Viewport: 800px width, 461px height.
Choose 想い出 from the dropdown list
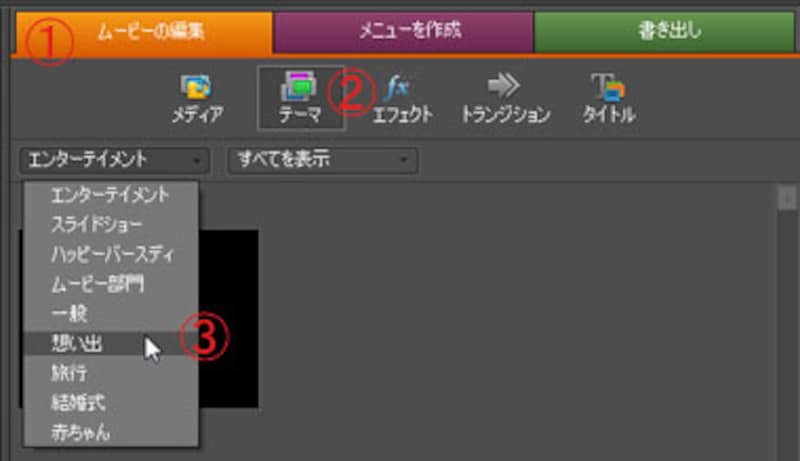[x=76, y=344]
